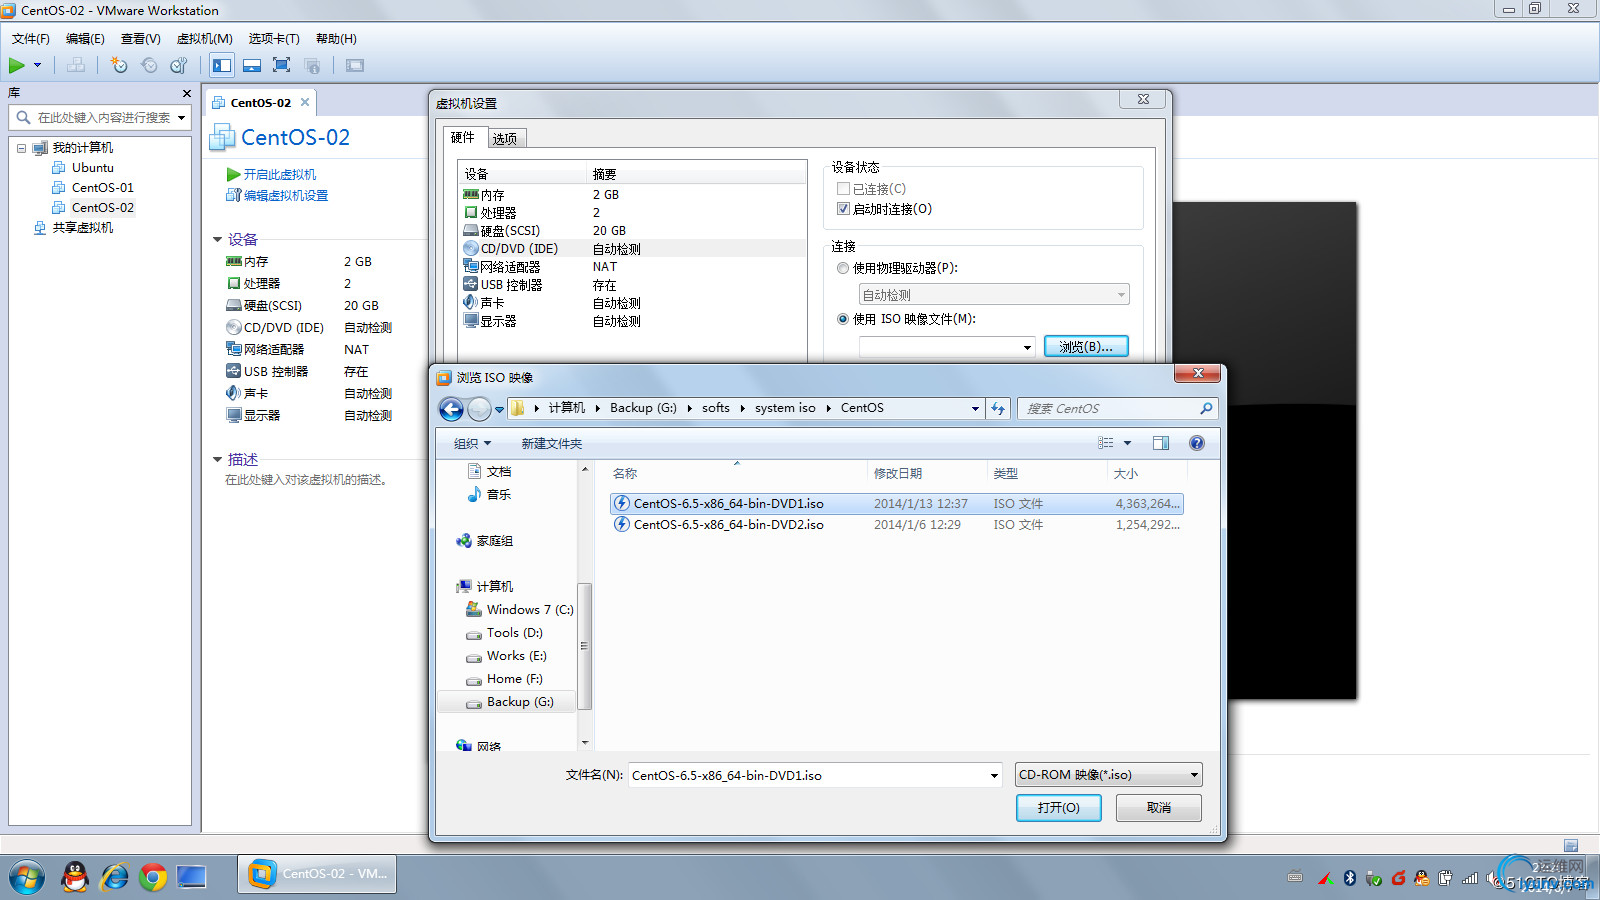Select CentOS-6.5-x86_64-bin-DVD1.iso file
Image resolution: width=1600 pixels, height=900 pixels.
pos(897,504)
